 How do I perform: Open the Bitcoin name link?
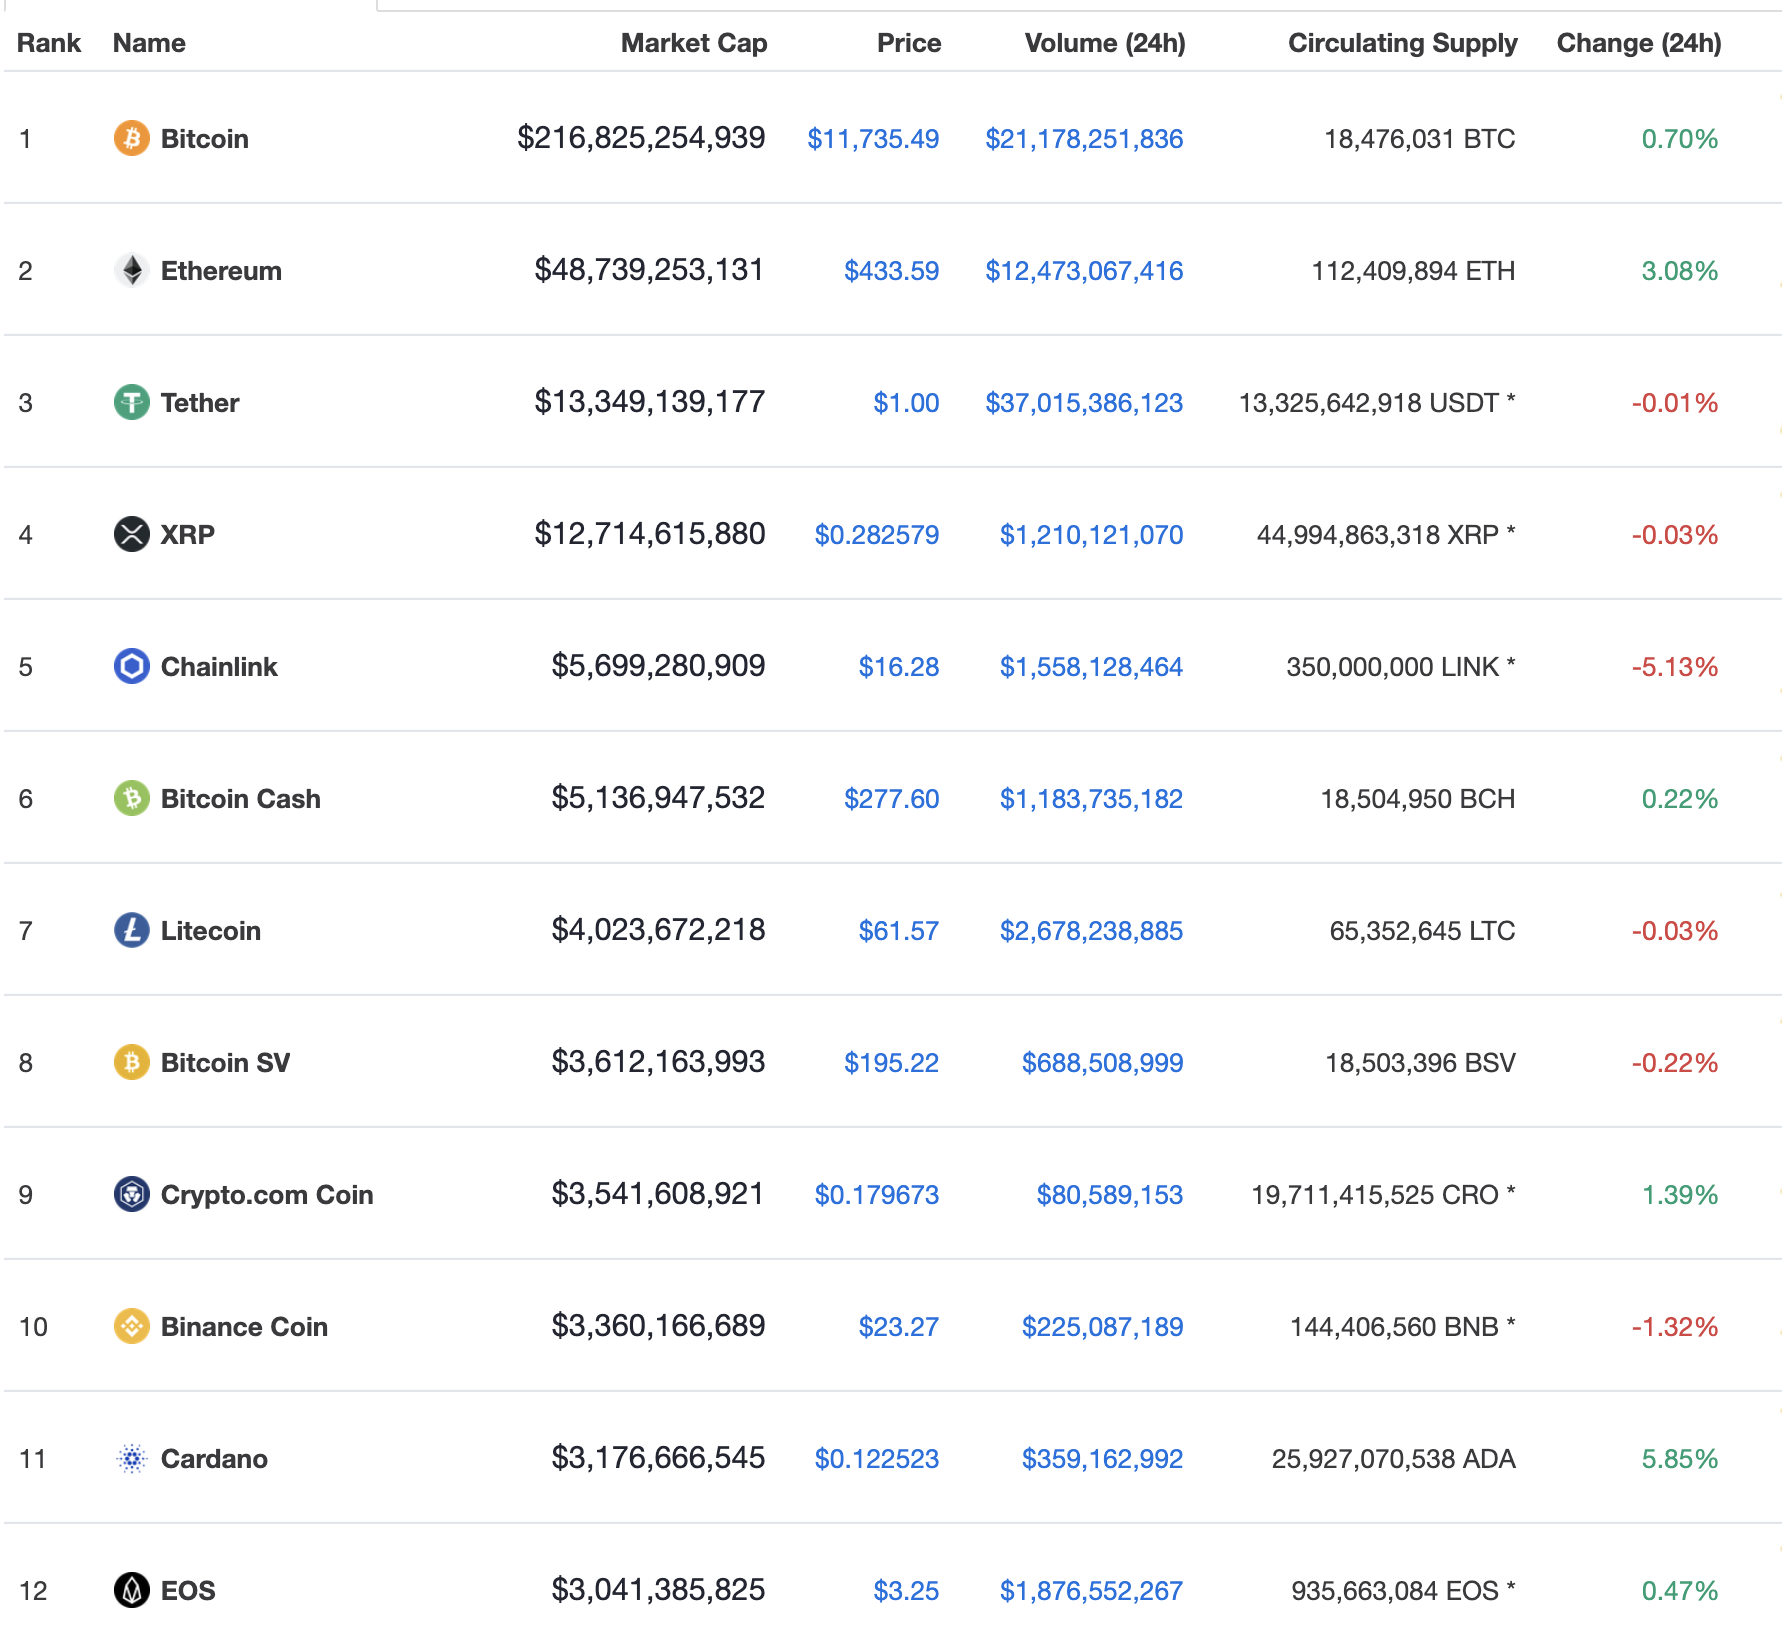[205, 138]
